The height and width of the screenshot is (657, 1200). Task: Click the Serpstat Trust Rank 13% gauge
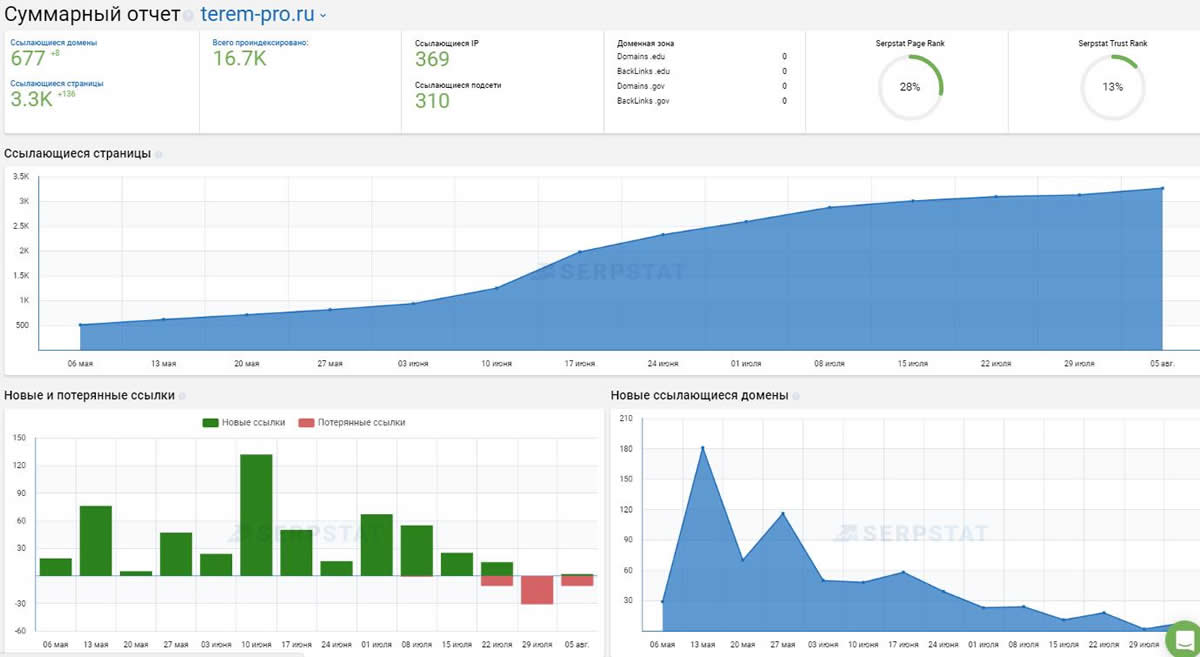1112,87
